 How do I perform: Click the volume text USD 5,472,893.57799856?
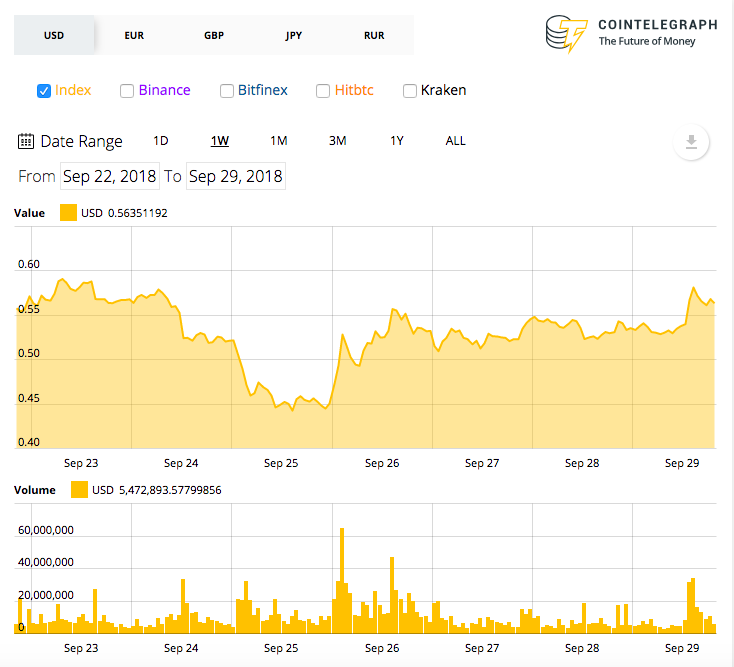point(156,490)
